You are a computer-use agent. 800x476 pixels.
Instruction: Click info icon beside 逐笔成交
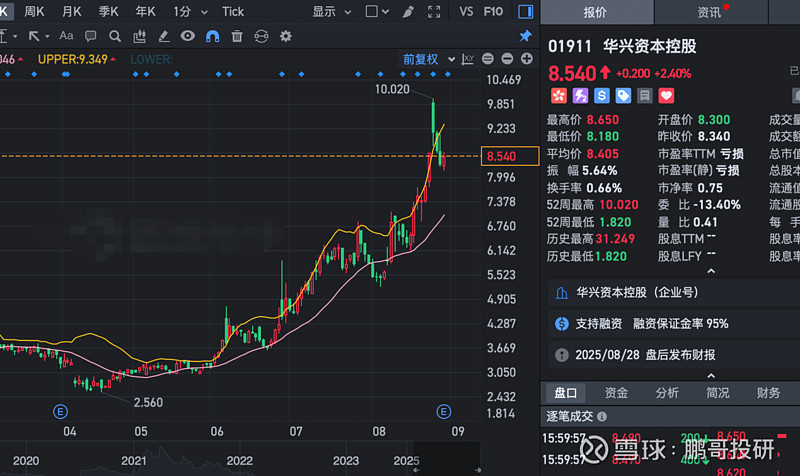click(x=602, y=417)
